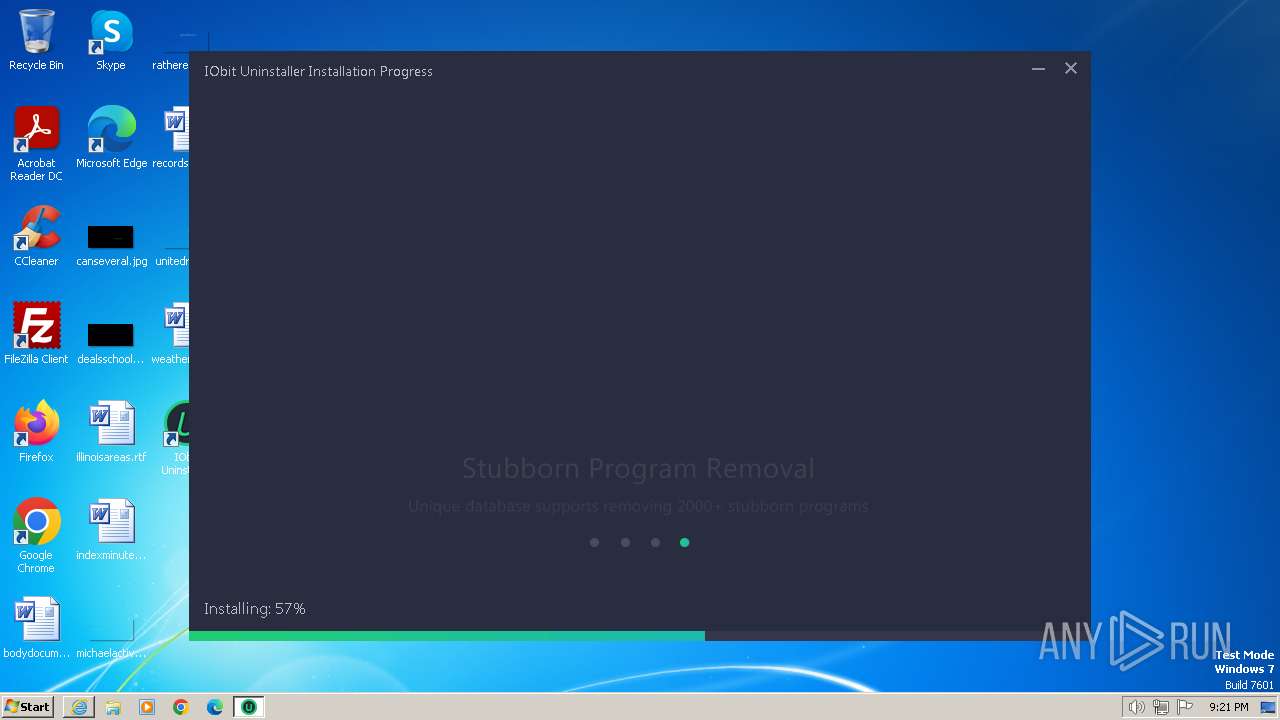
Task: Select the first slide indicator dot
Action: coord(594,542)
